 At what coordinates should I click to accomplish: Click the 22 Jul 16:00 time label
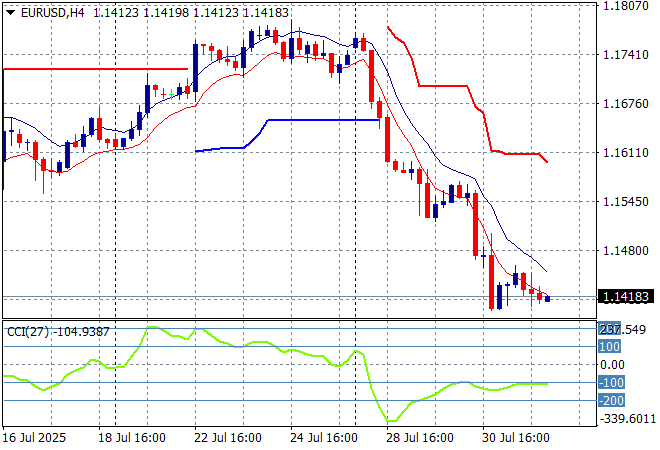tap(228, 438)
